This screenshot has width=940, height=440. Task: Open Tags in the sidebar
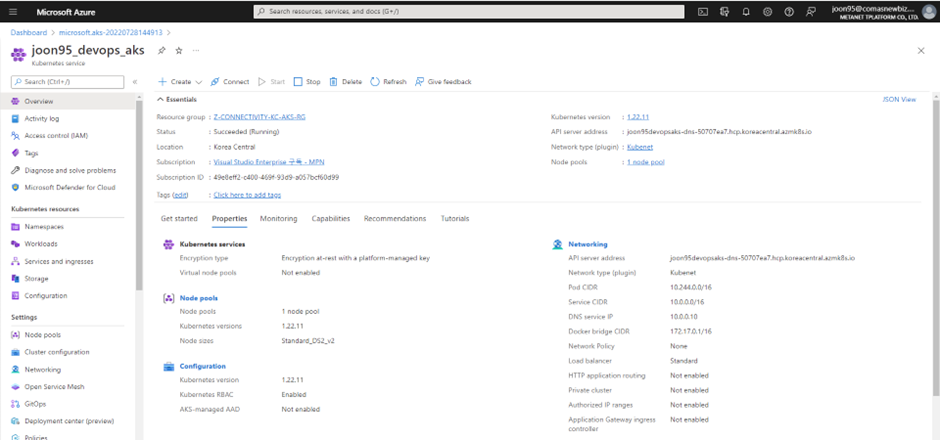point(31,153)
